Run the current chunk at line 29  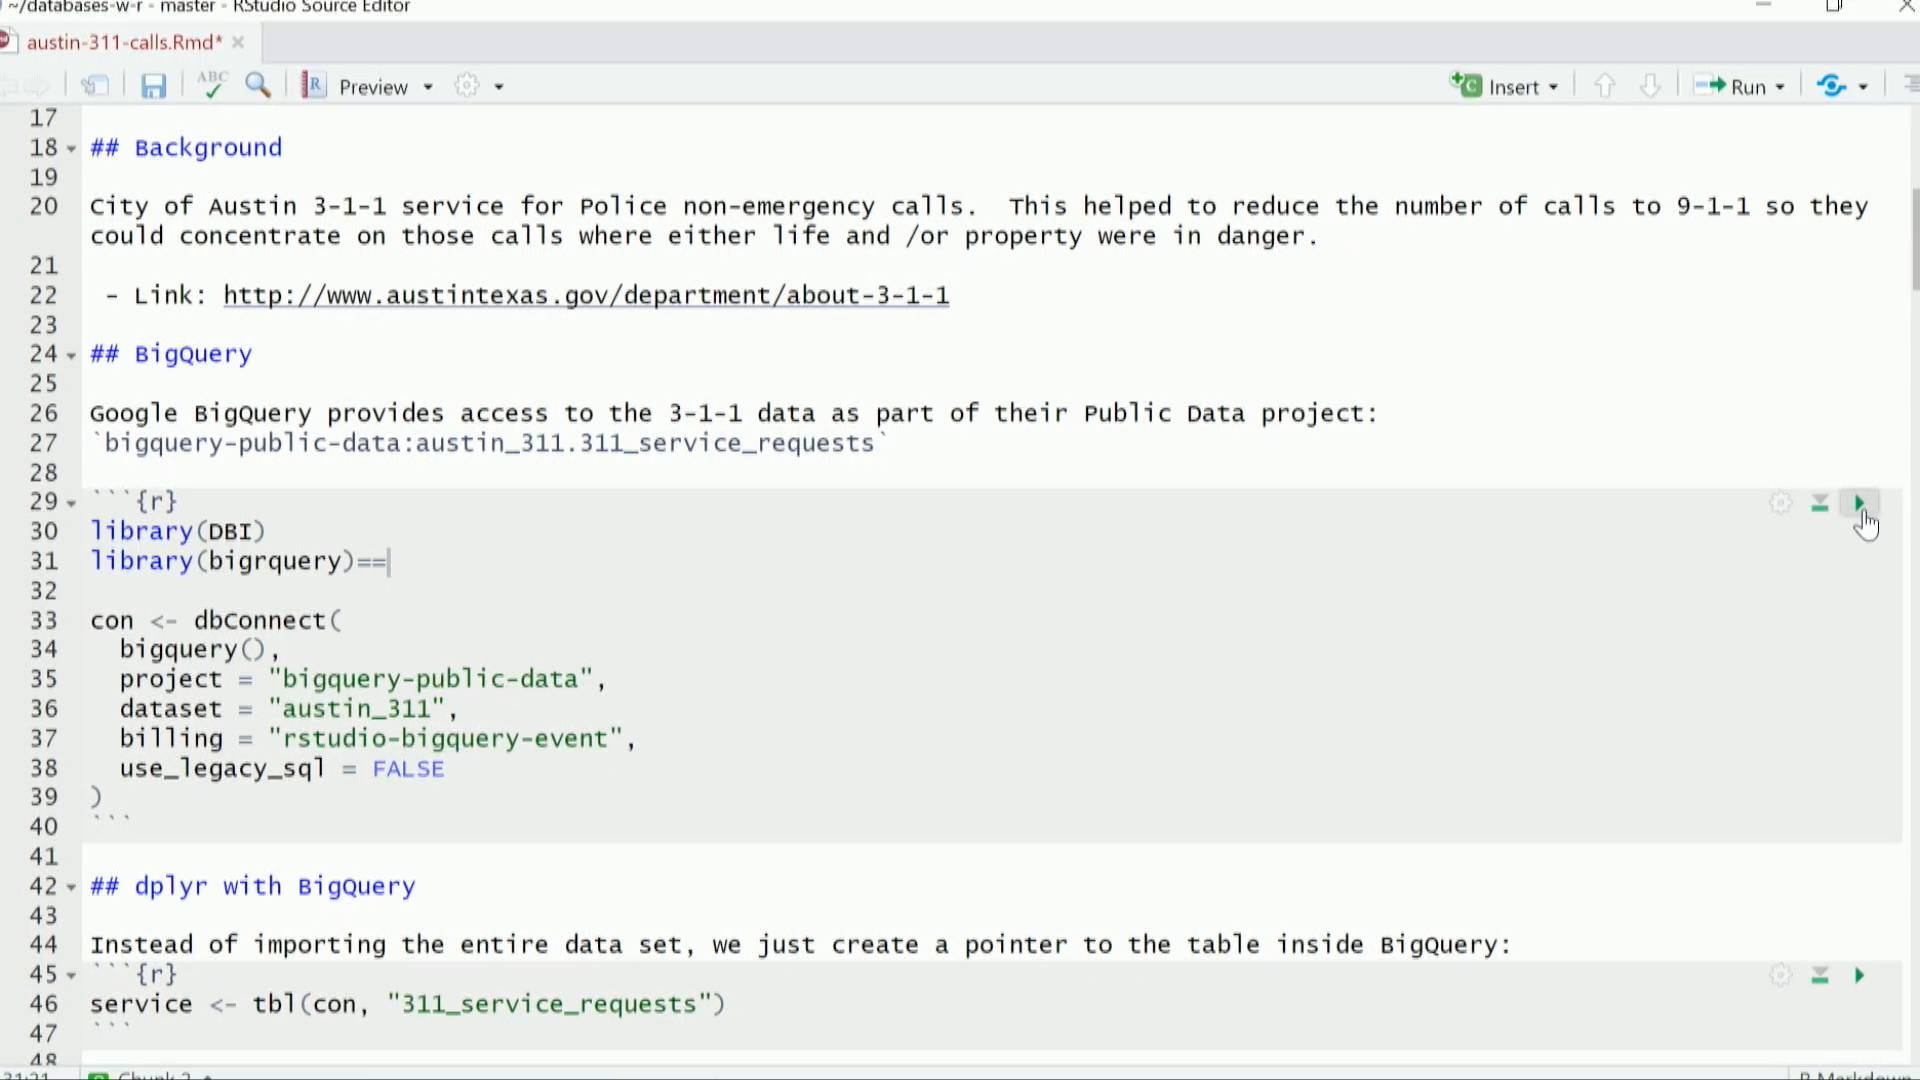pos(1859,503)
